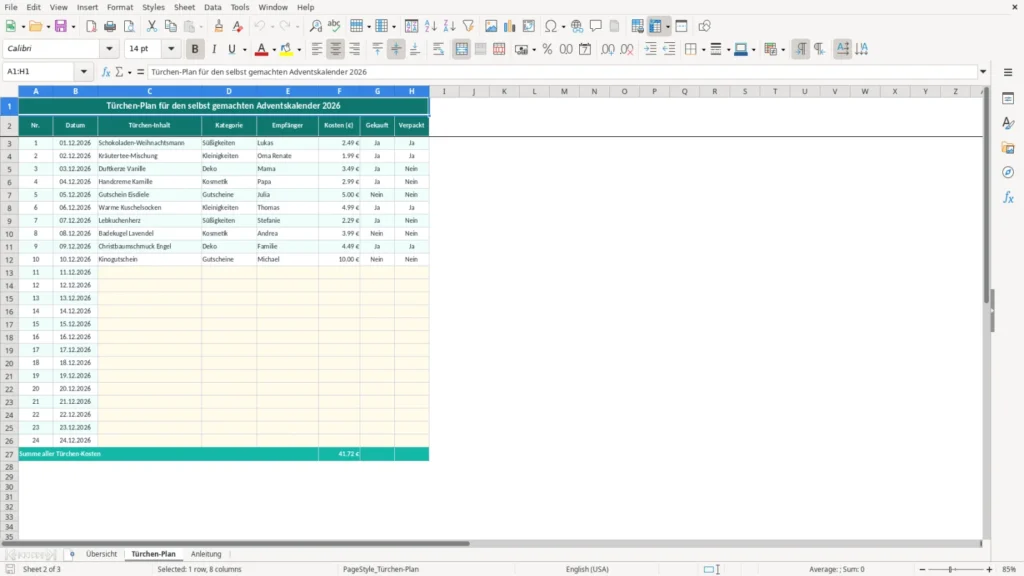Toggle underline formatting
Screen dimensions: 1024x576
click(x=232, y=49)
